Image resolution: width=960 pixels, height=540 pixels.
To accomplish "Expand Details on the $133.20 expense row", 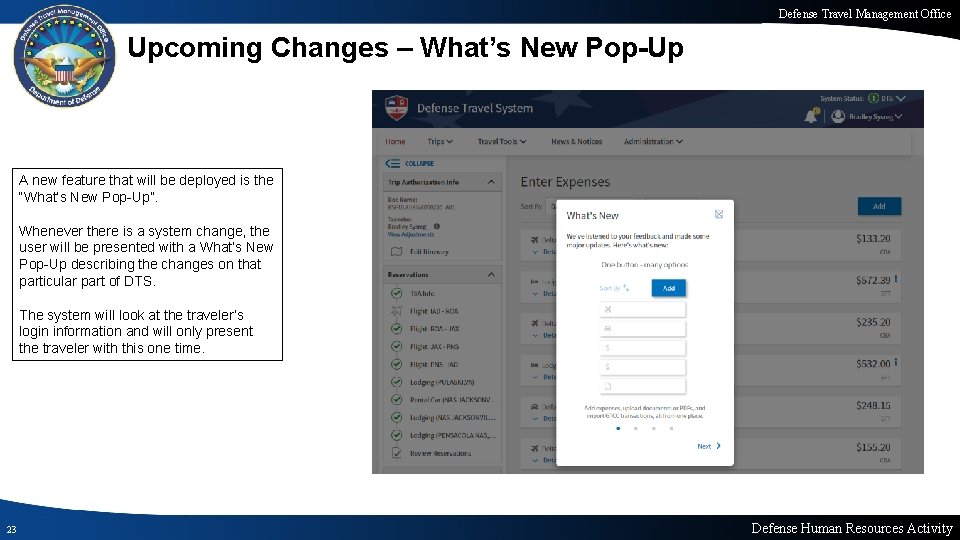I will 544,252.
